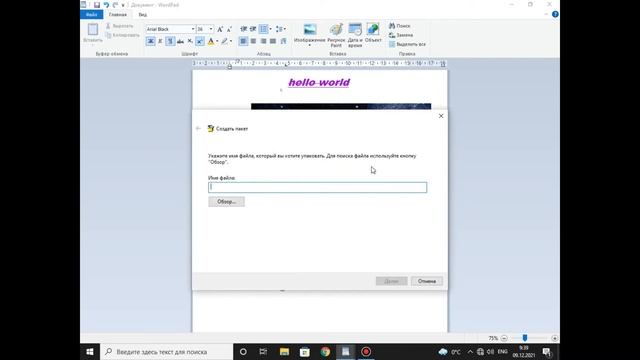Open the bullet list style dropdown arrow
640x360 pixels.
[271, 29]
